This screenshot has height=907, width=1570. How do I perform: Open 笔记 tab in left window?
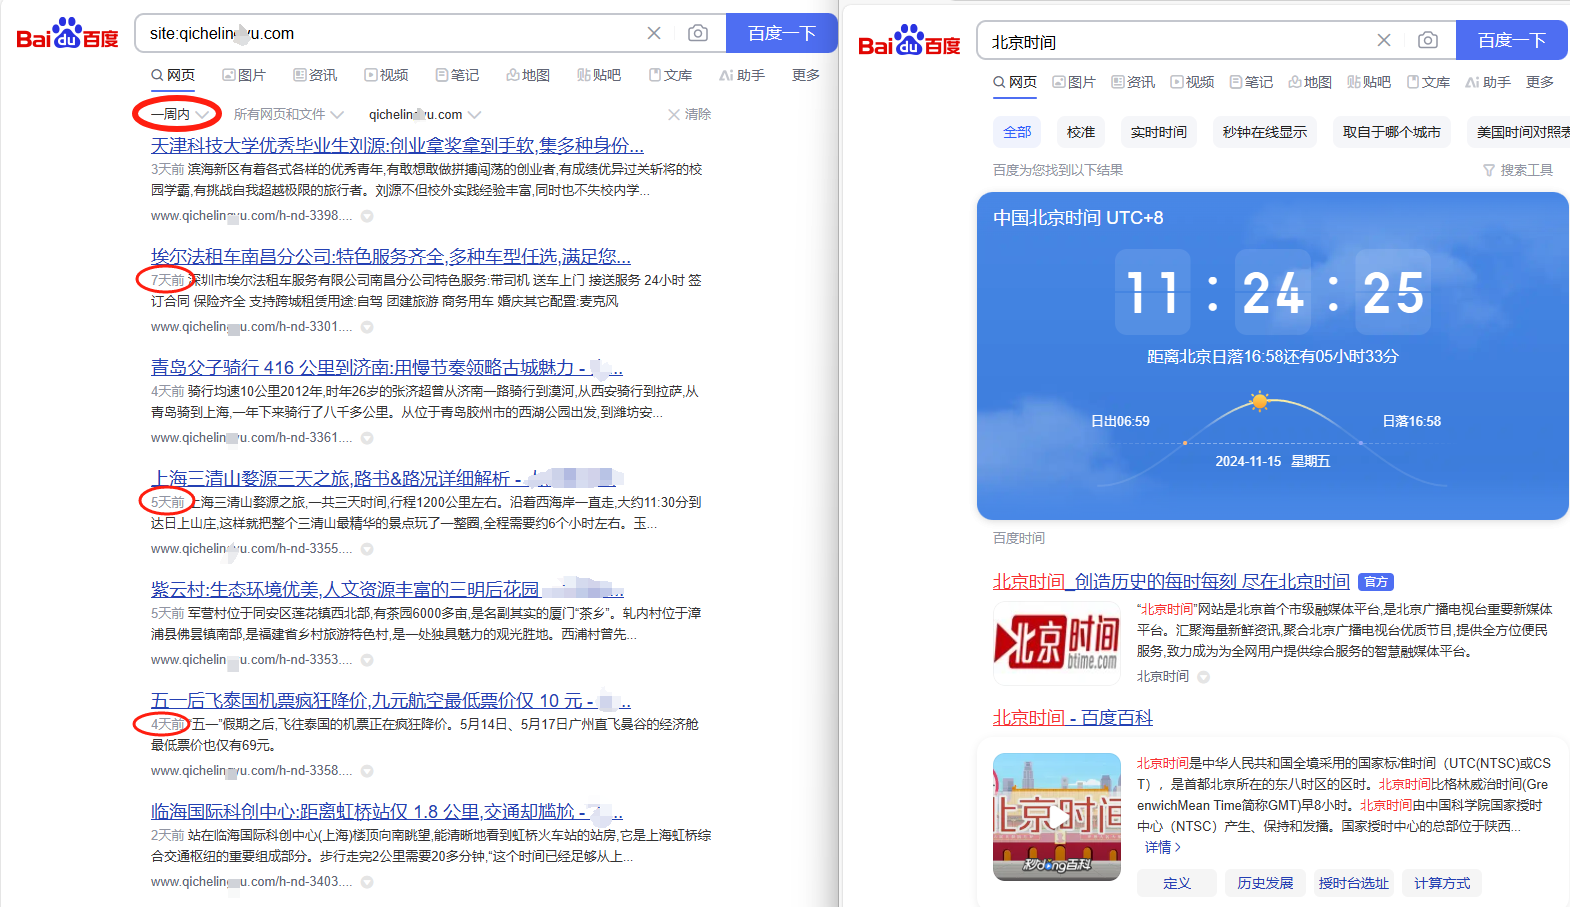457,75
